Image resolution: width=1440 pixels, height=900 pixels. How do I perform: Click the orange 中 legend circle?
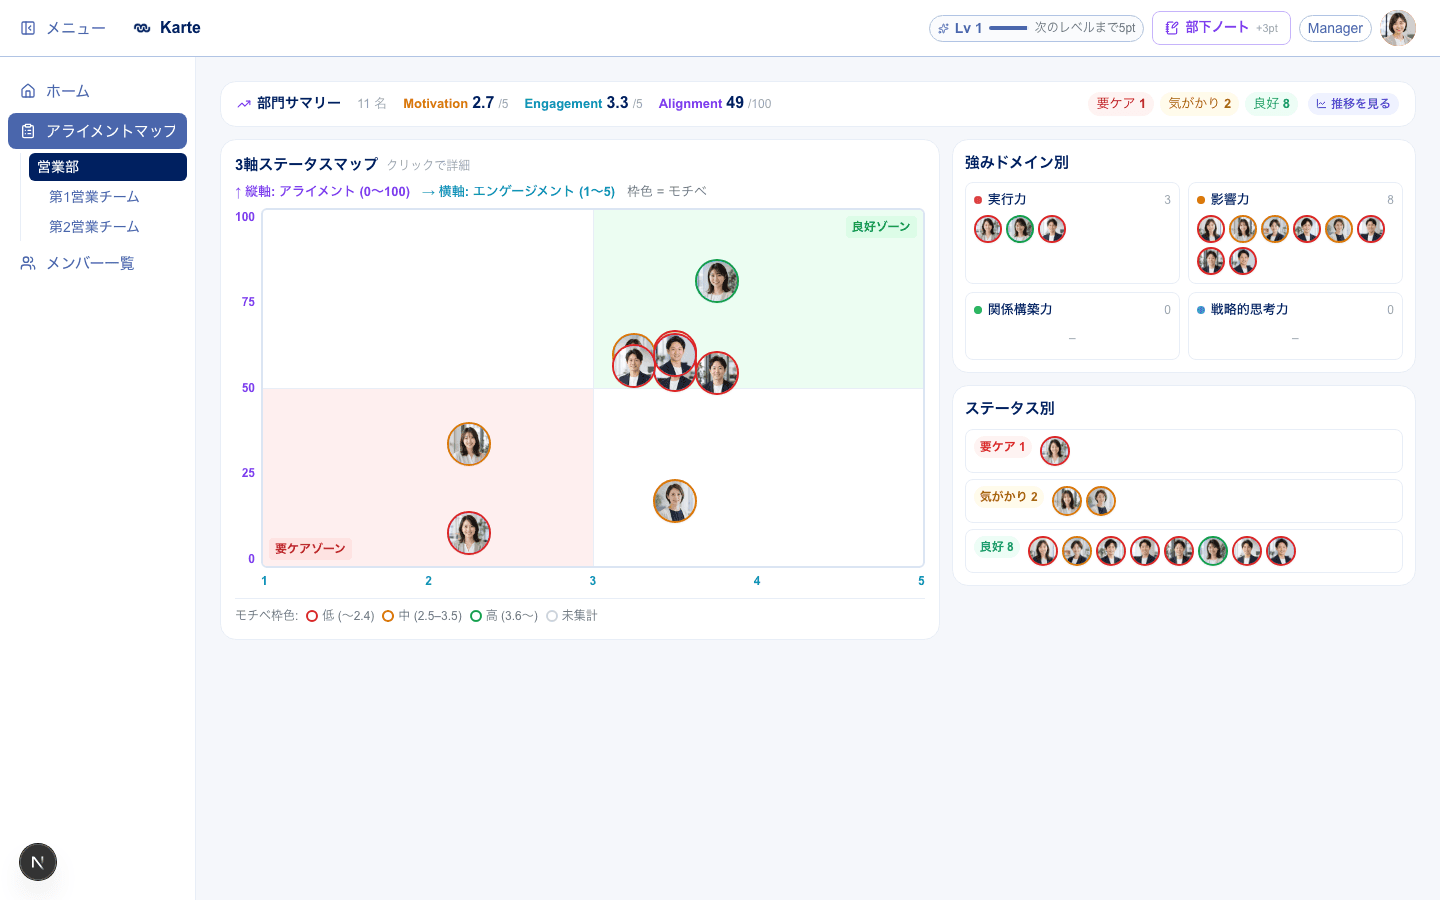pyautogui.click(x=388, y=616)
